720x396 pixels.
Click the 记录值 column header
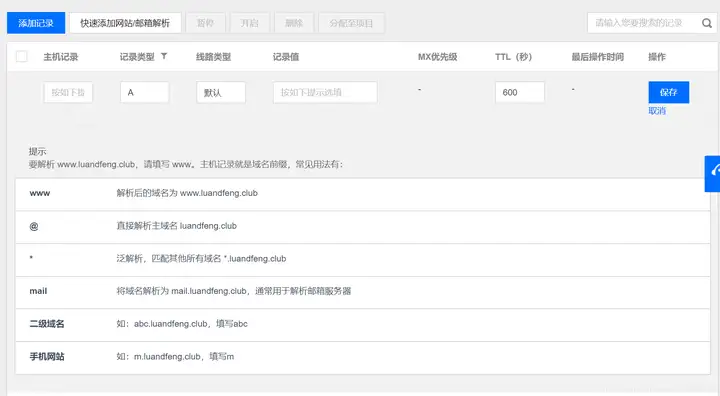coord(286,57)
